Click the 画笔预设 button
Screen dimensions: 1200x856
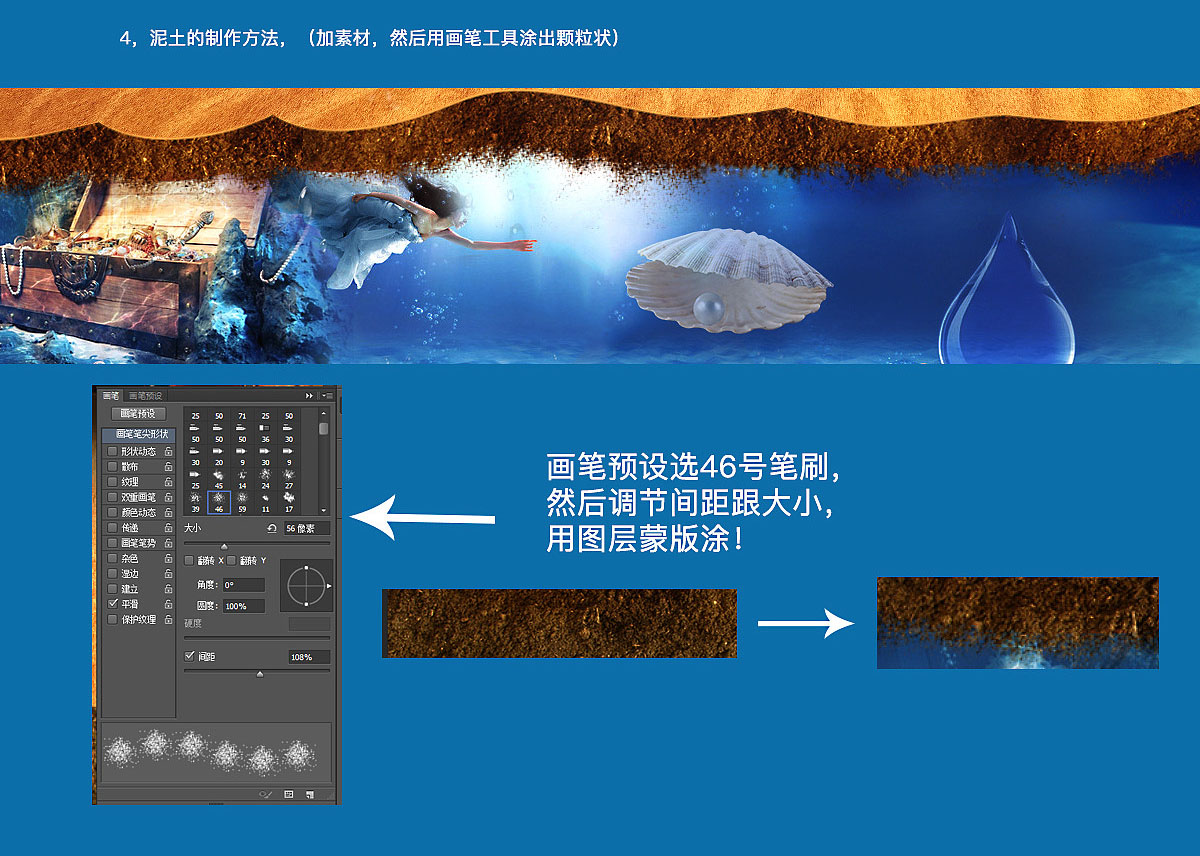138,414
